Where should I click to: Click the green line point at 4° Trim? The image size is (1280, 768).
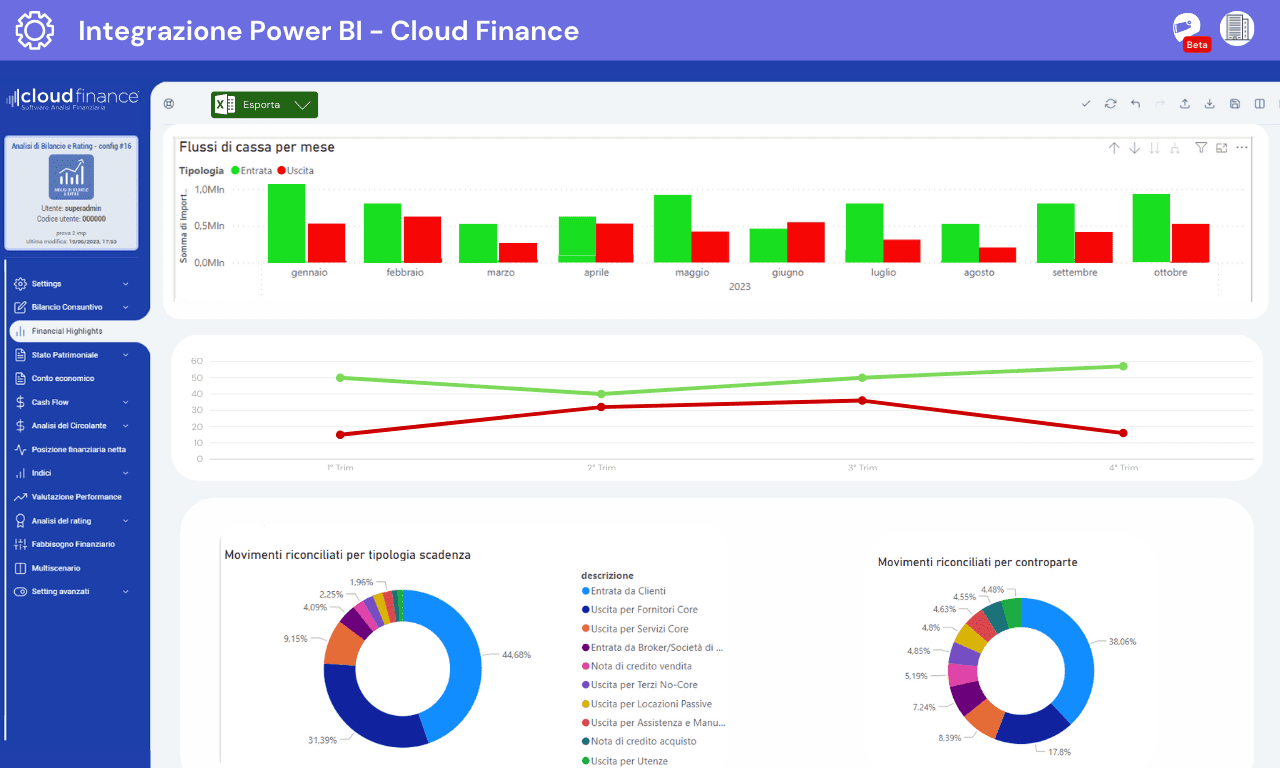pos(1123,366)
